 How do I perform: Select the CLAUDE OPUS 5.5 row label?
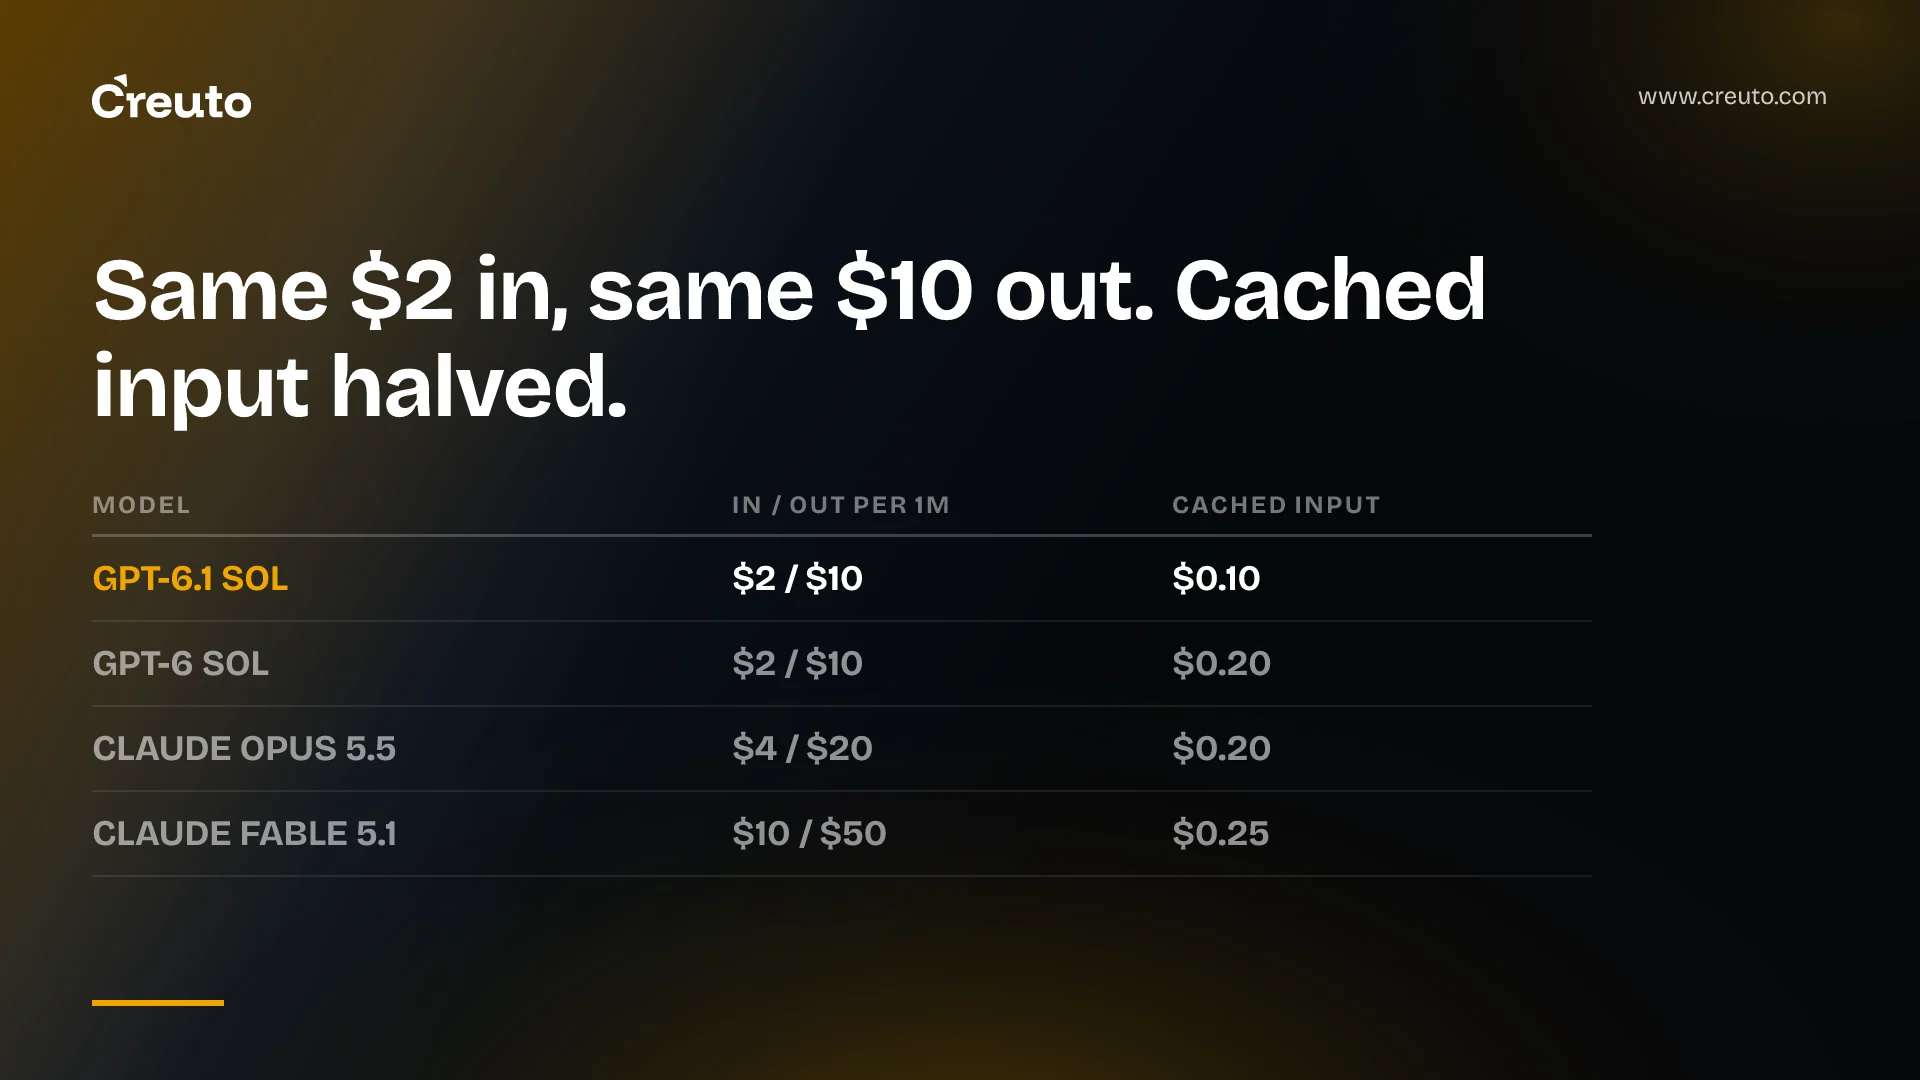click(x=244, y=748)
